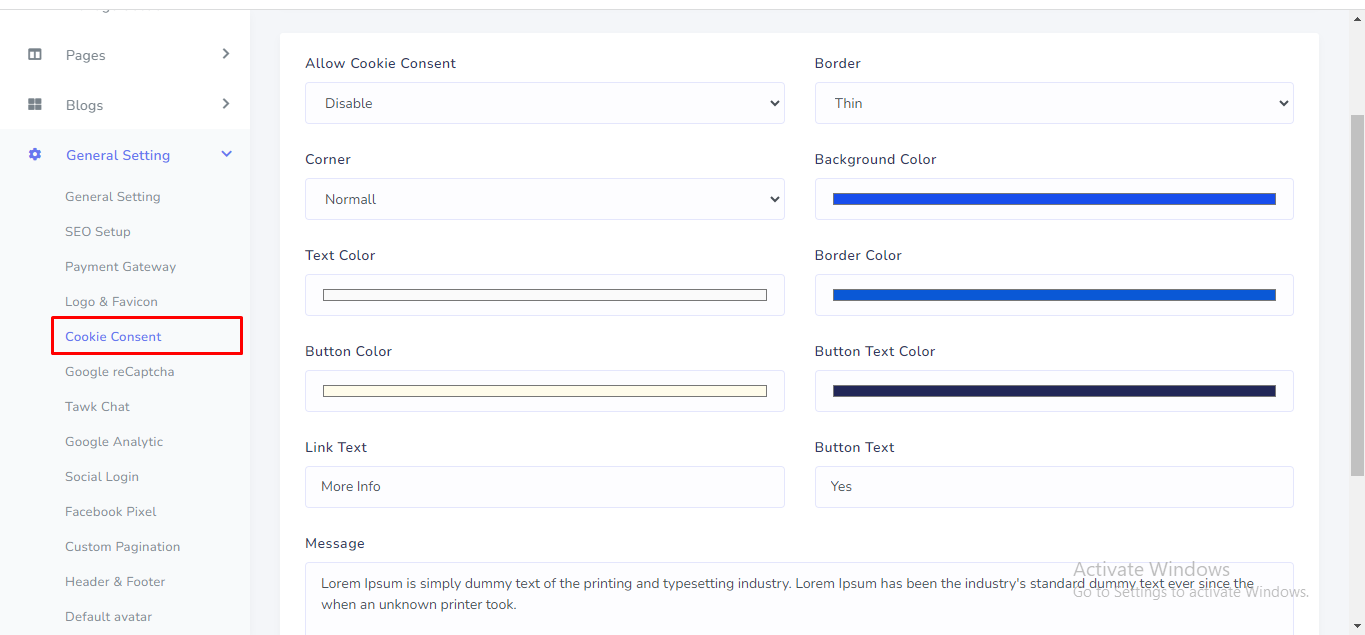Open Google reCaptcha settings link

click(119, 372)
